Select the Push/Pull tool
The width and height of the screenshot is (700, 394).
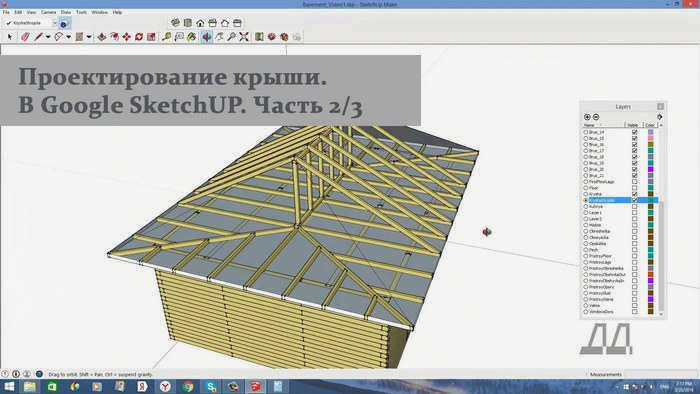tap(102, 37)
